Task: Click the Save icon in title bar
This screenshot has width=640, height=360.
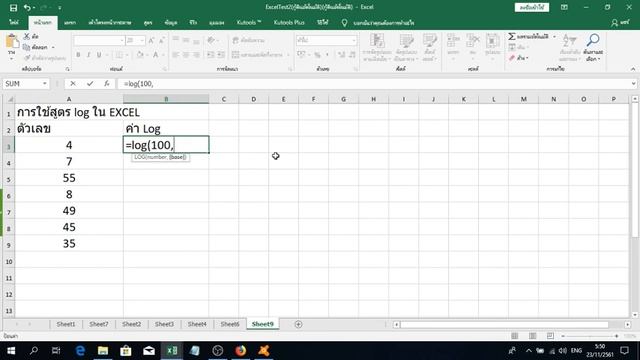Action: point(13,8)
